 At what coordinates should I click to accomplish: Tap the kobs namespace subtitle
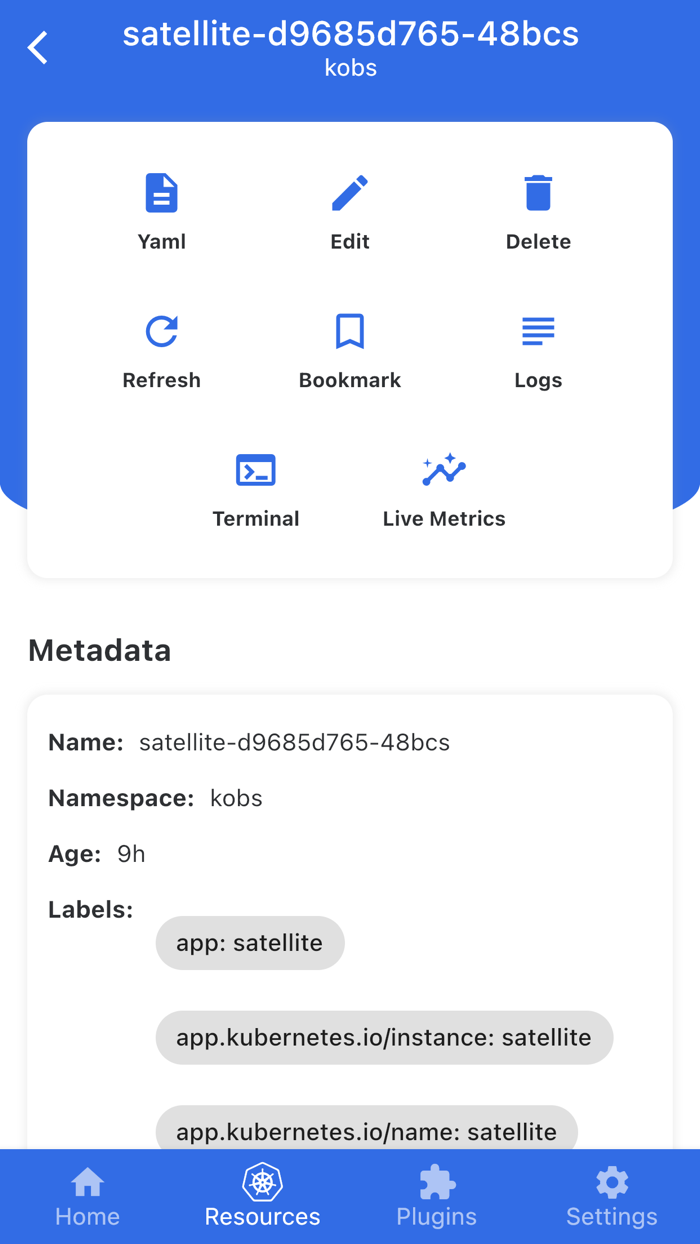click(x=350, y=68)
